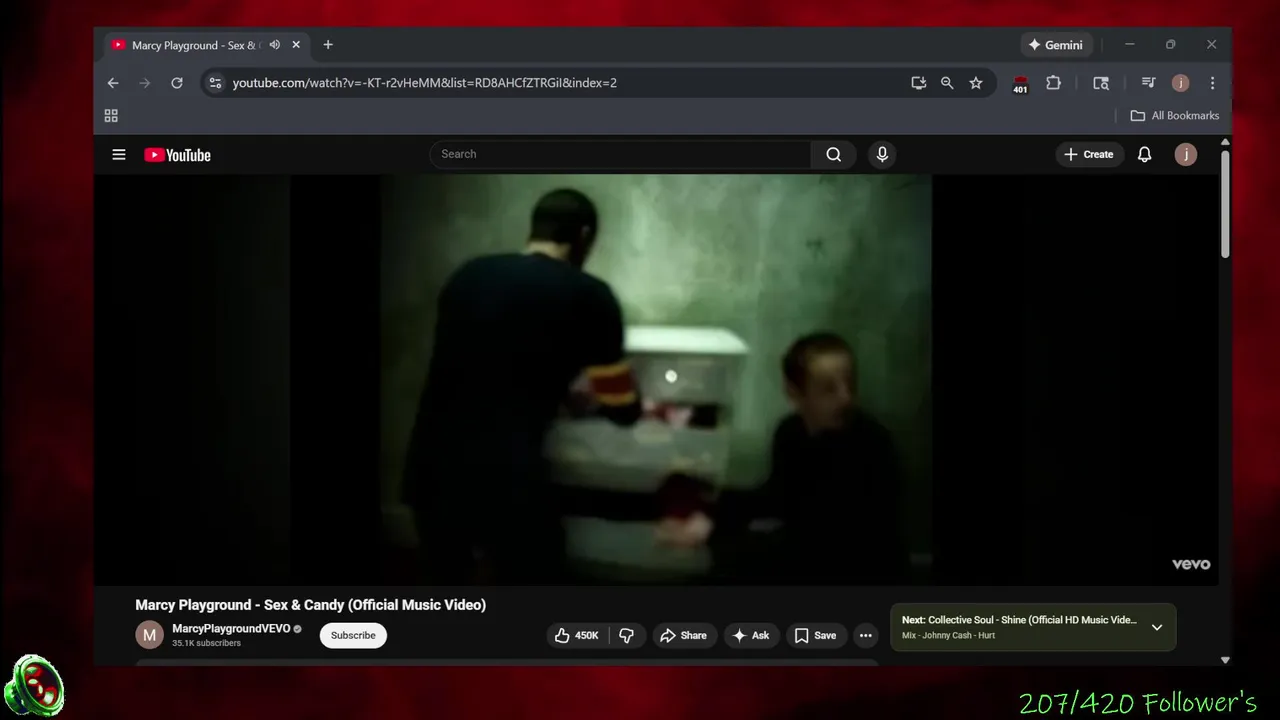Image resolution: width=1280 pixels, height=720 pixels.
Task: Open the YouTube hamburger guide menu
Action: point(119,154)
